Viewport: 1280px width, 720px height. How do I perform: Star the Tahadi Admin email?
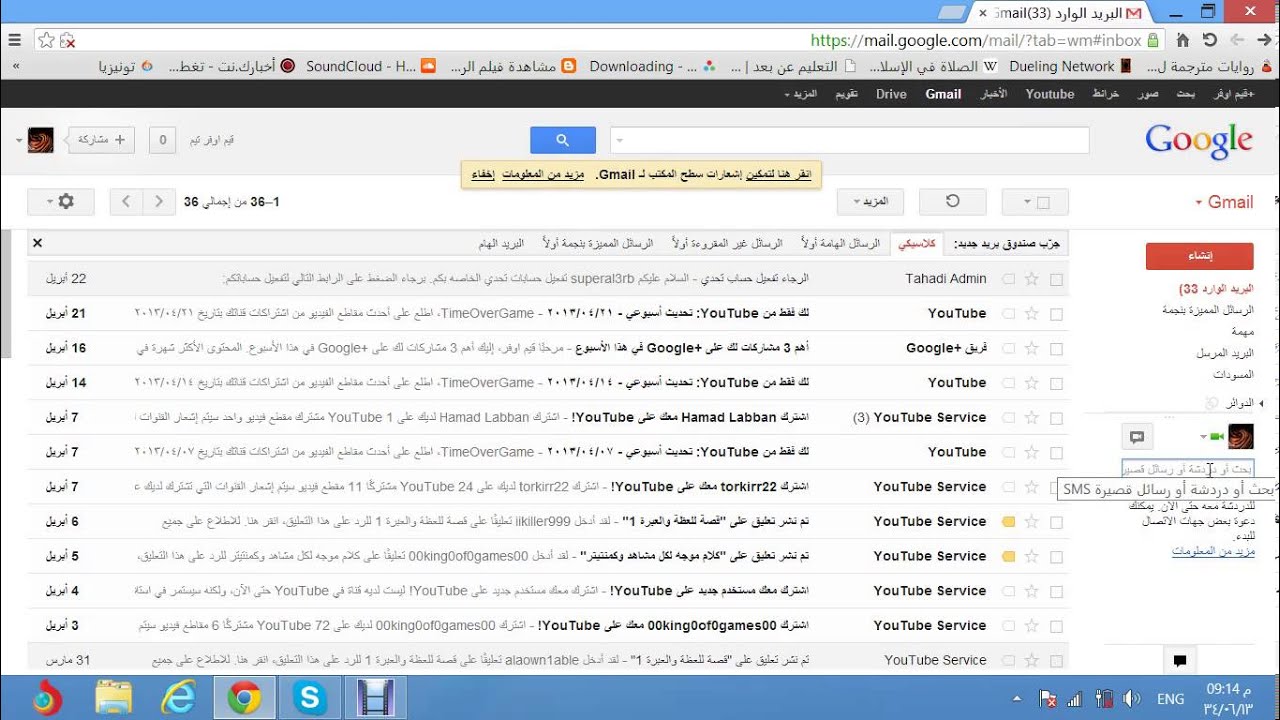pyautogui.click(x=1032, y=279)
